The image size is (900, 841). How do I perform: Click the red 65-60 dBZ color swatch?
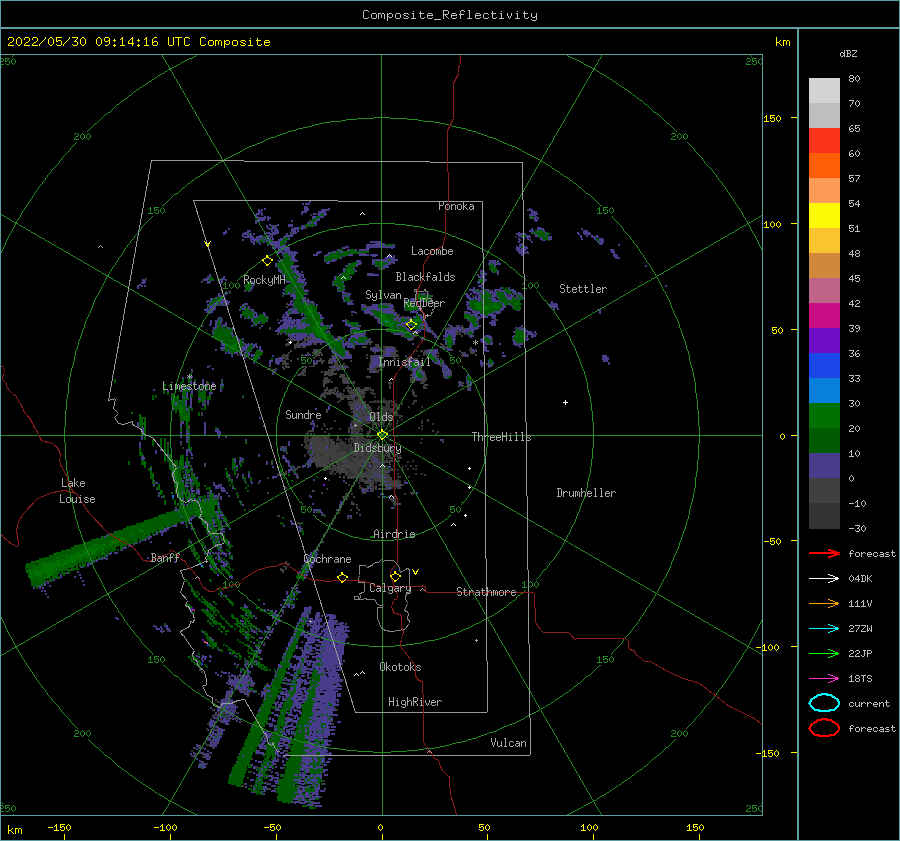(824, 140)
